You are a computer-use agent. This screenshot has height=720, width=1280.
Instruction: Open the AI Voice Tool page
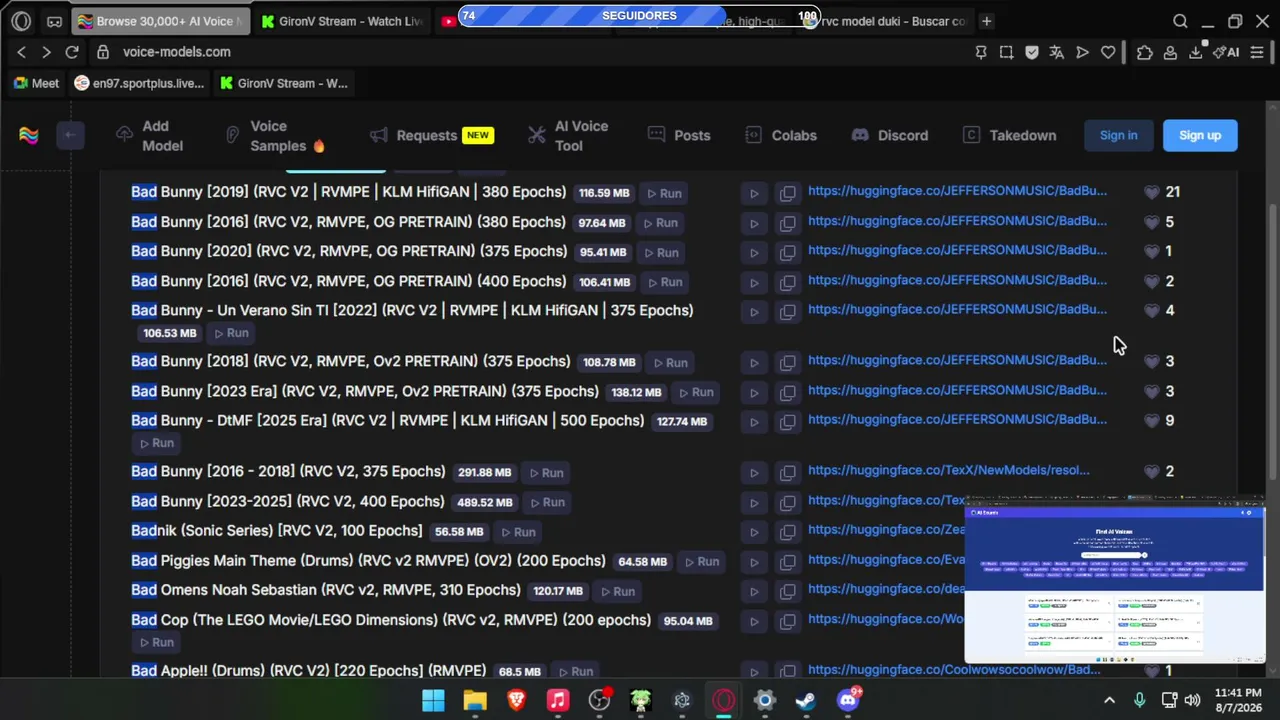[x=568, y=135]
